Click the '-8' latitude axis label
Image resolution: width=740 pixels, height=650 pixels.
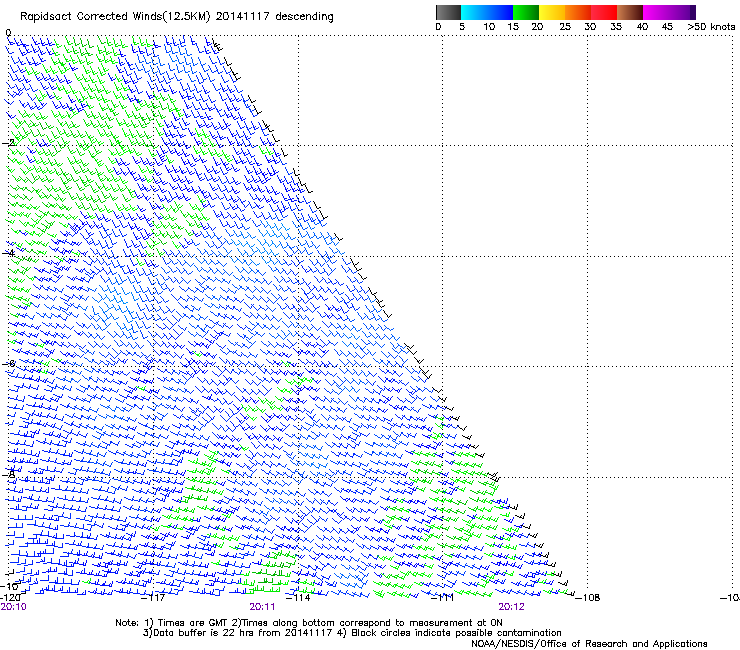tap(8, 474)
